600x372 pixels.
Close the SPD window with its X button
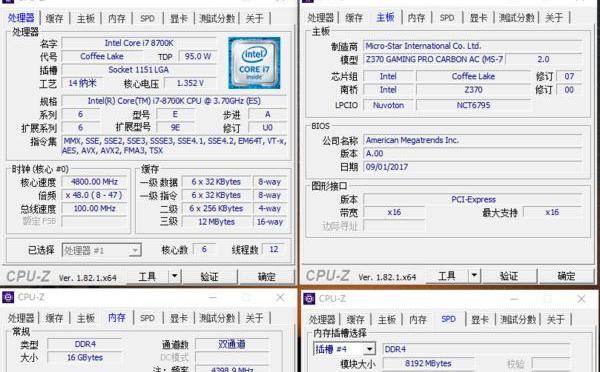click(x=582, y=299)
